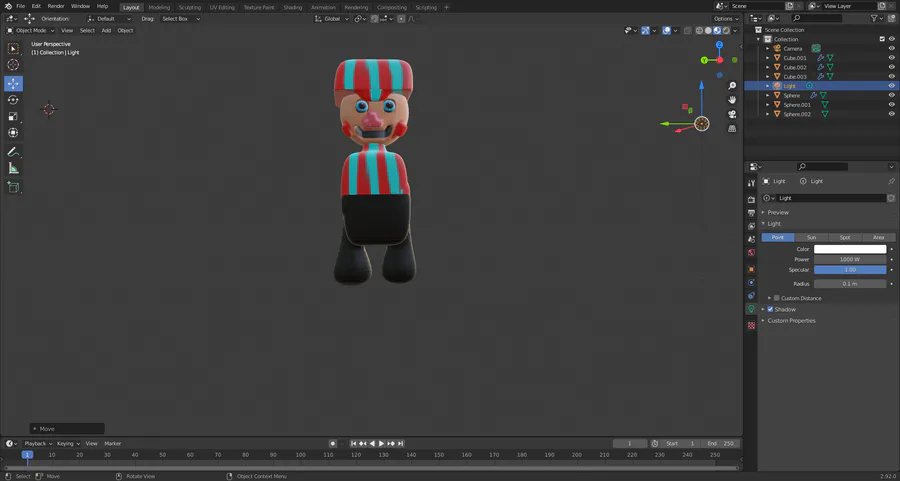Pick the Measure tool
The height and width of the screenshot is (481, 900).
[x=13, y=168]
